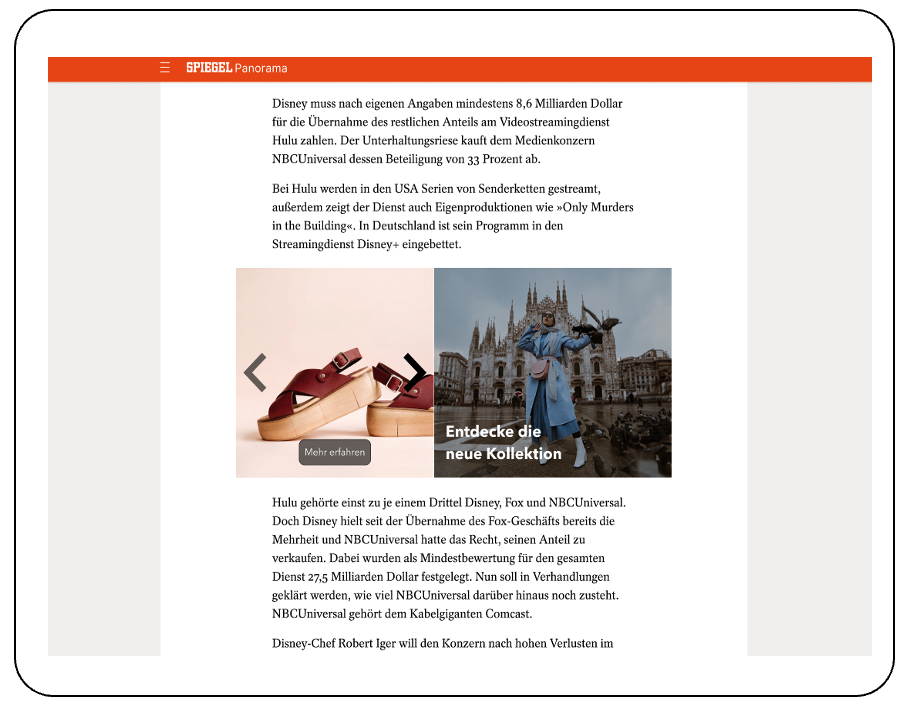Advance the ad carousel with right arrow

coord(414,372)
